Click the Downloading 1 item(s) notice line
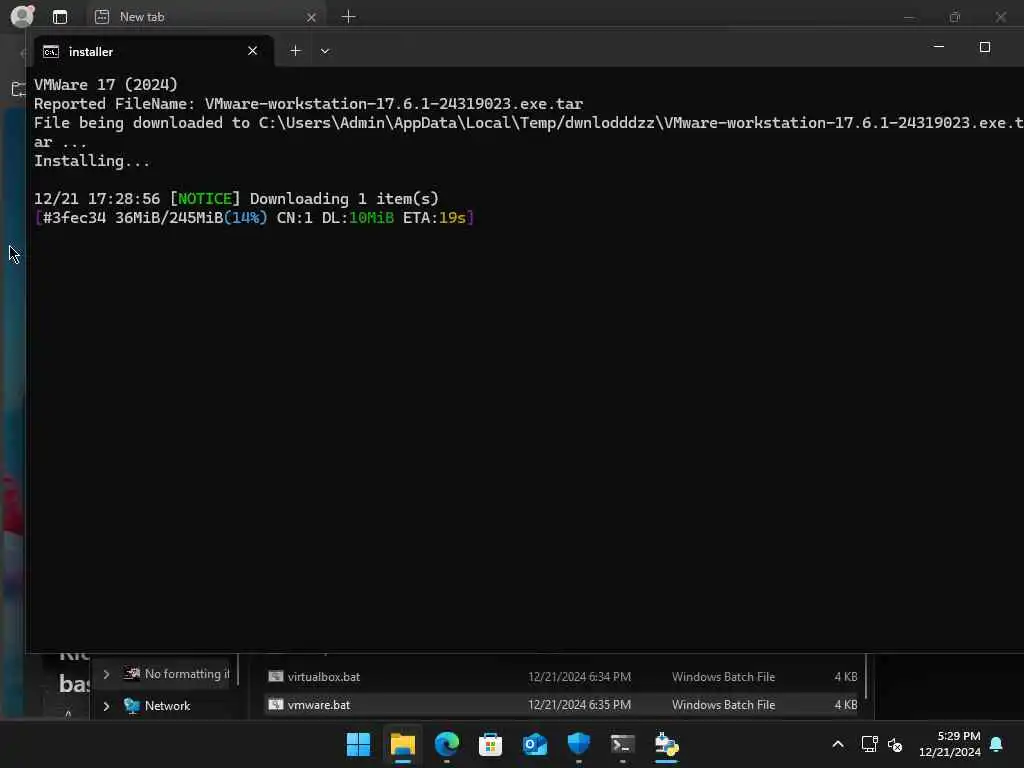This screenshot has height=768, width=1024. [236, 199]
